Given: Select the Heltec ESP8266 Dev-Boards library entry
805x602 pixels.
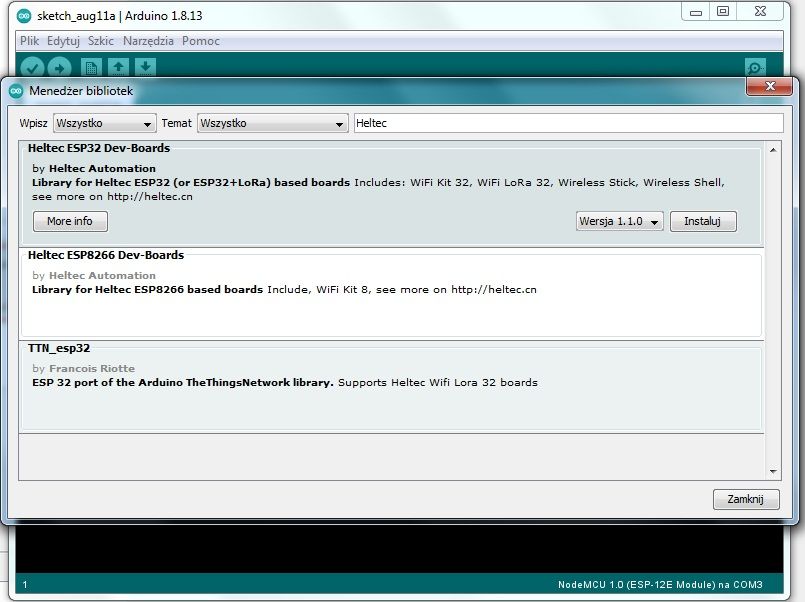Looking at the screenshot, I should click(392, 293).
